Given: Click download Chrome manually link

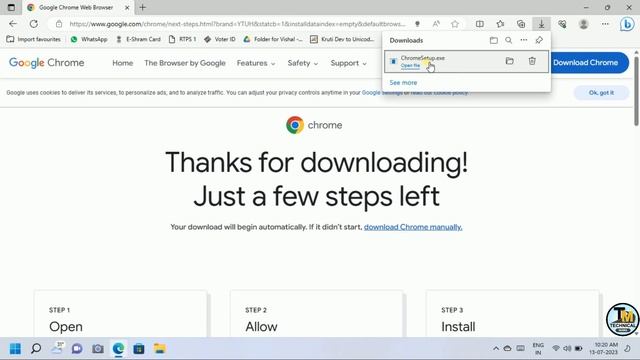Looking at the screenshot, I should pyautogui.click(x=413, y=227).
